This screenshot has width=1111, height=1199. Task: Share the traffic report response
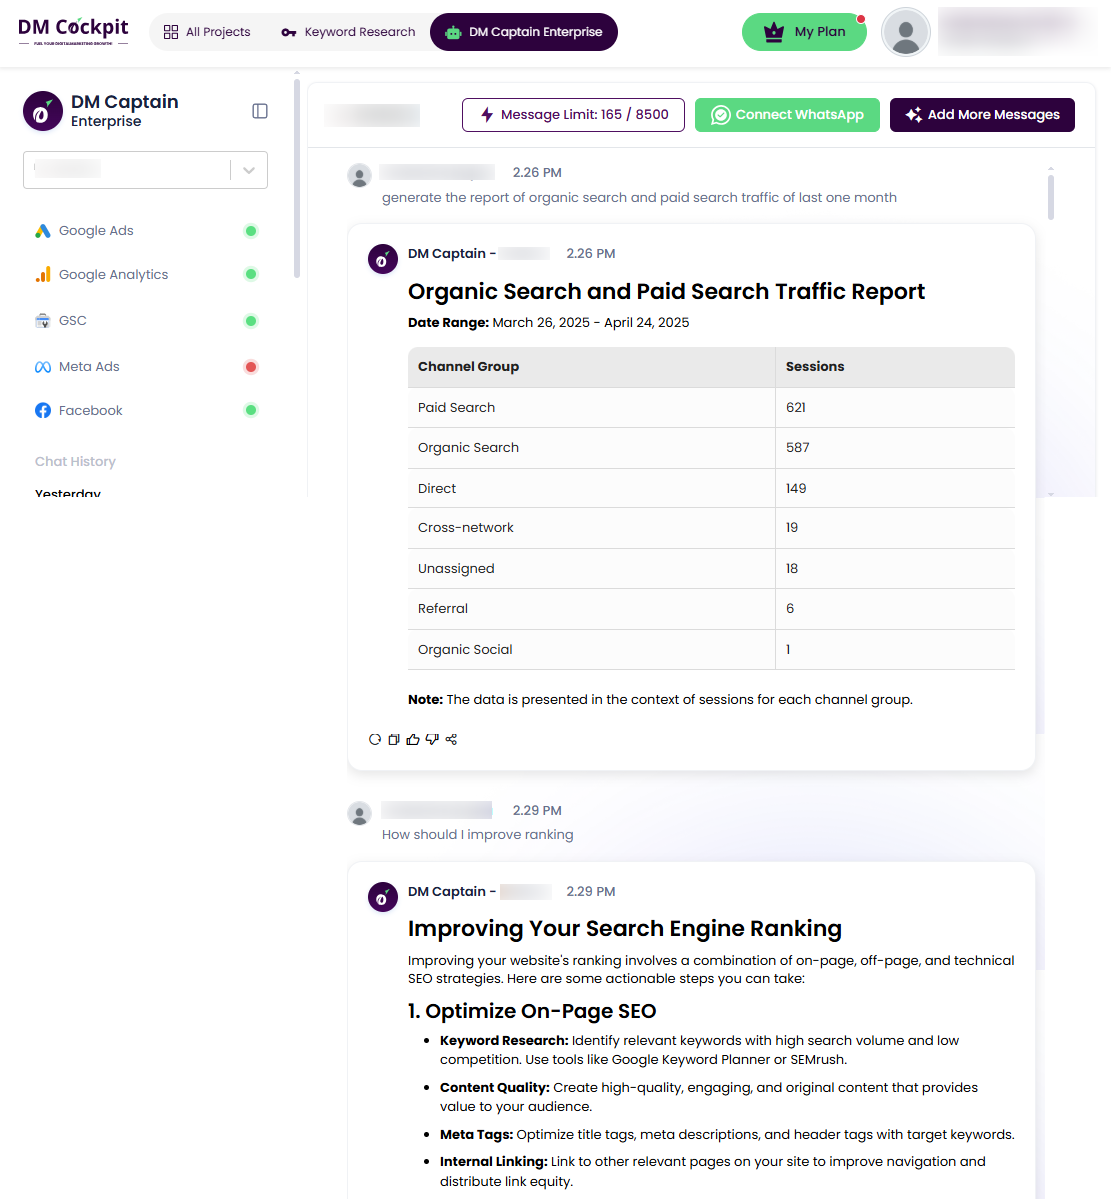(451, 739)
